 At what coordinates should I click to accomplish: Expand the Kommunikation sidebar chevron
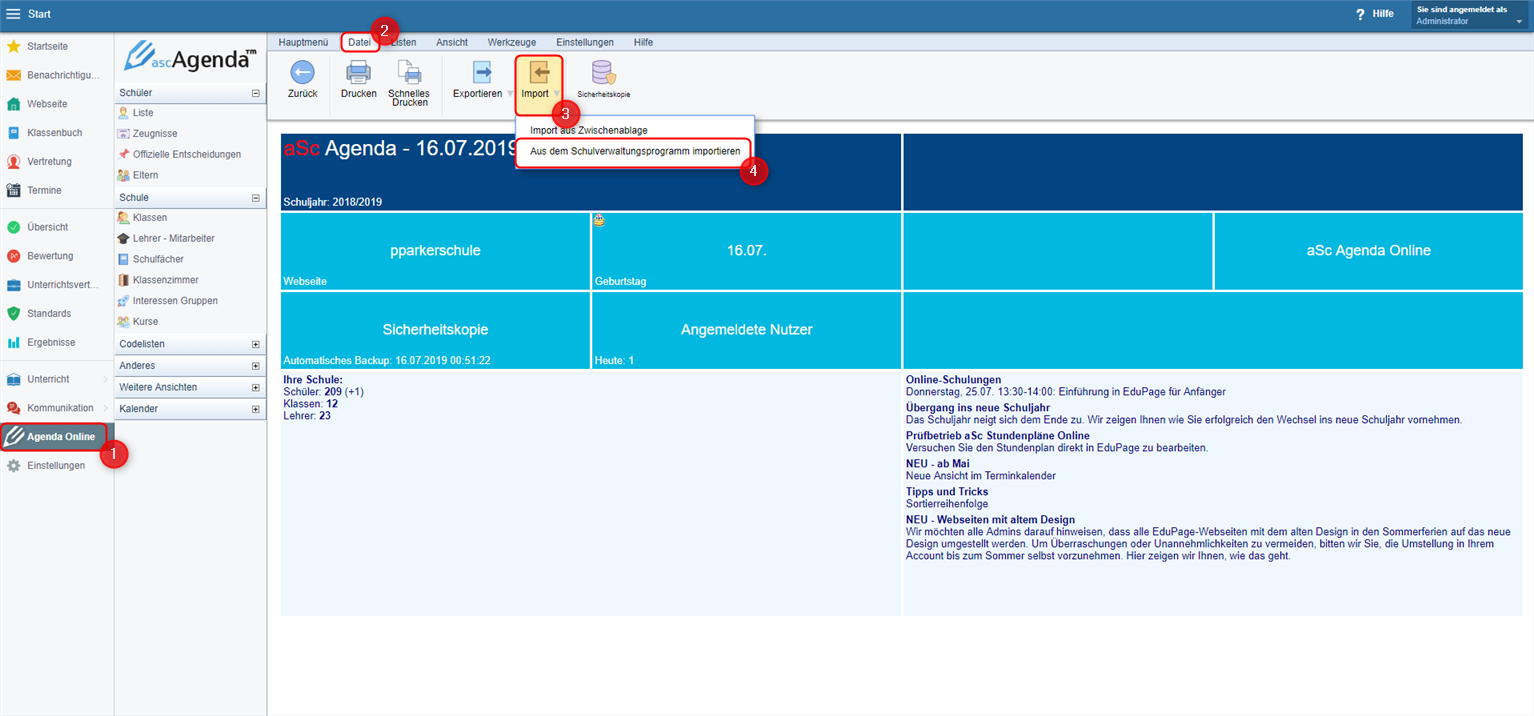105,408
